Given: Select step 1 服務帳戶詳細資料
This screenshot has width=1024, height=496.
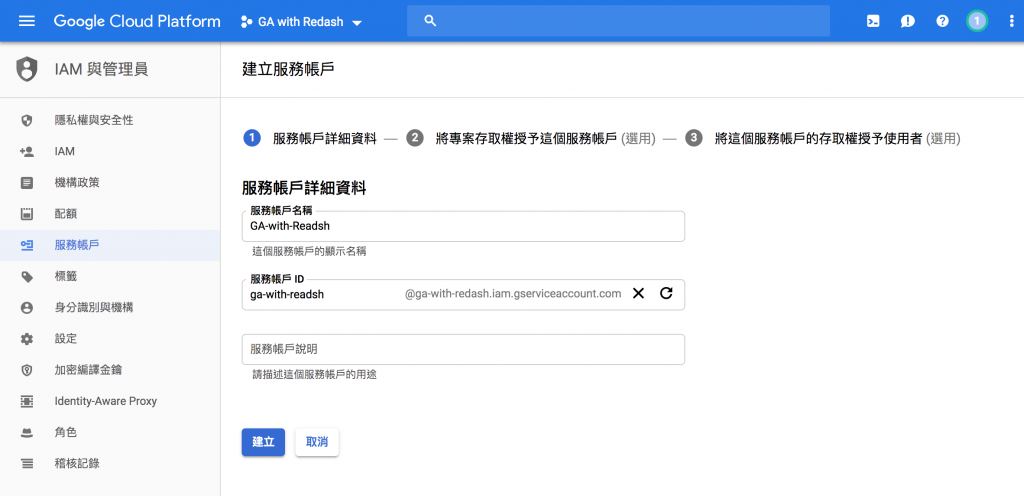Looking at the screenshot, I should pyautogui.click(x=310, y=138).
